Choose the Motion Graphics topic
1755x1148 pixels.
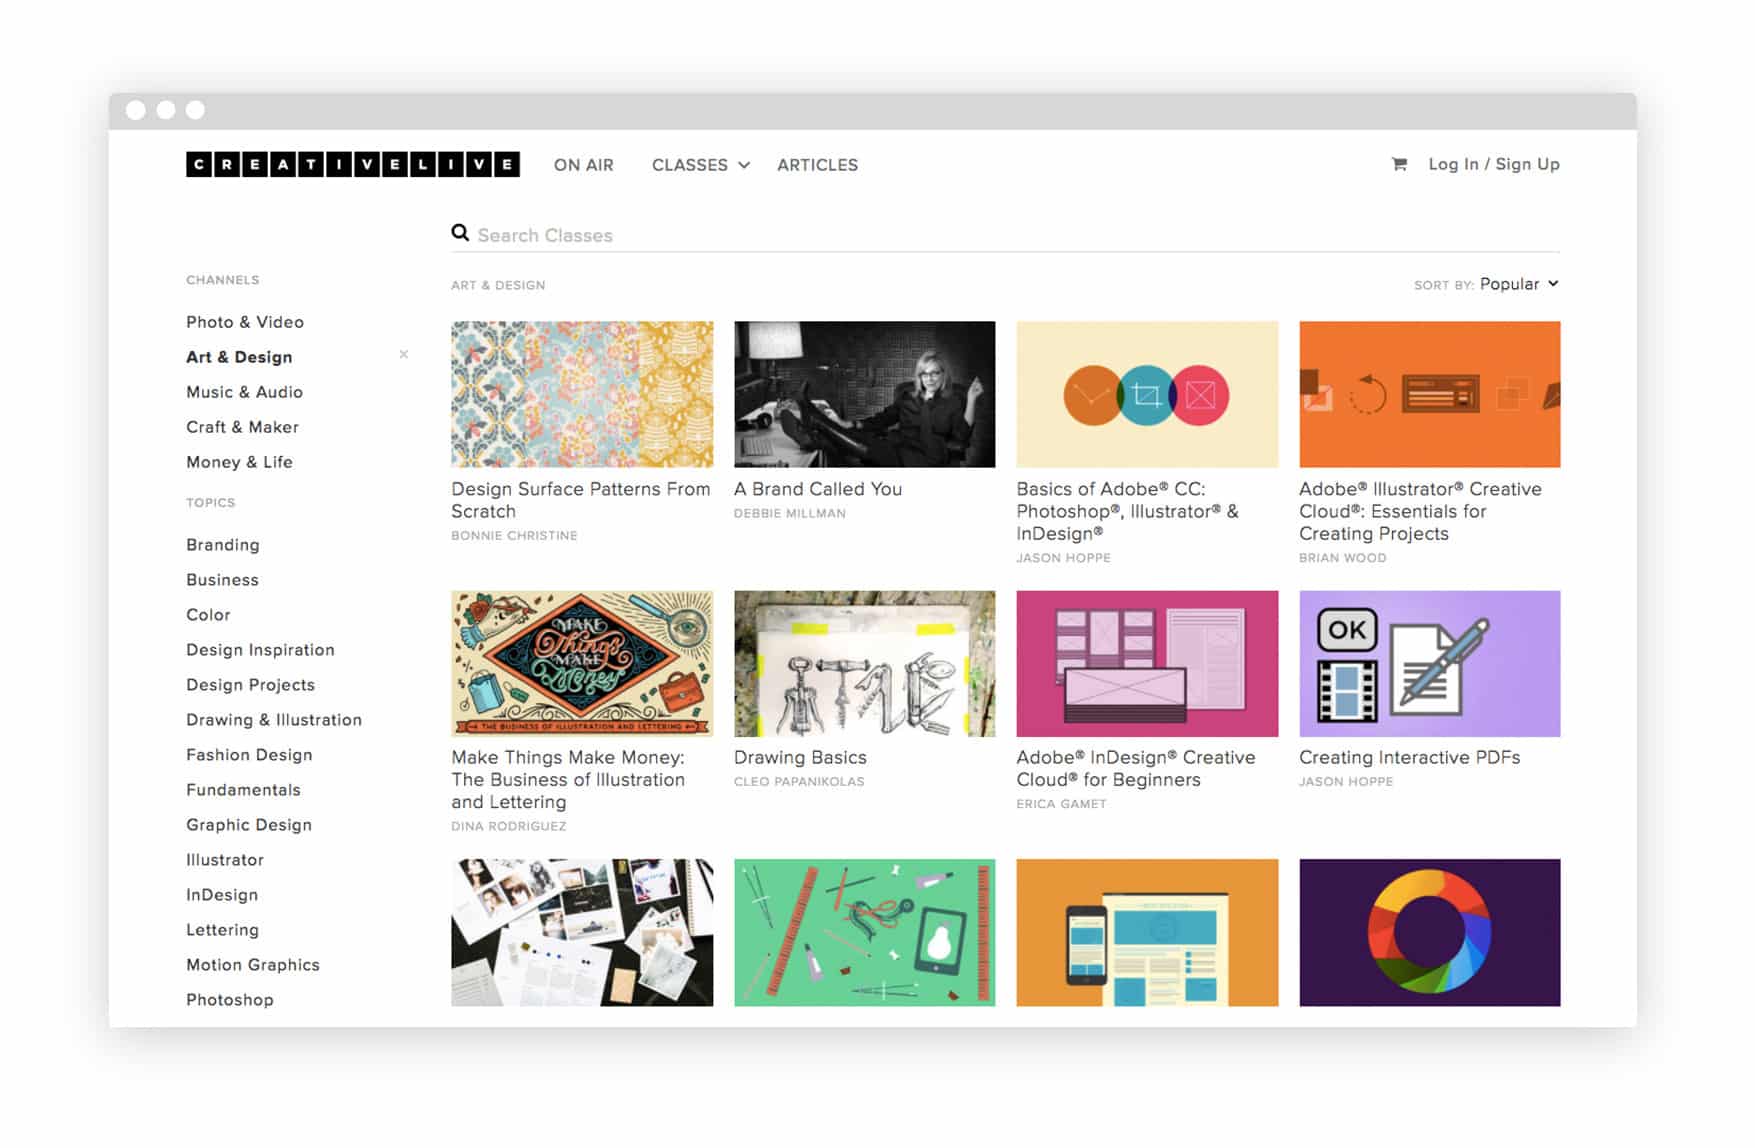(x=253, y=965)
